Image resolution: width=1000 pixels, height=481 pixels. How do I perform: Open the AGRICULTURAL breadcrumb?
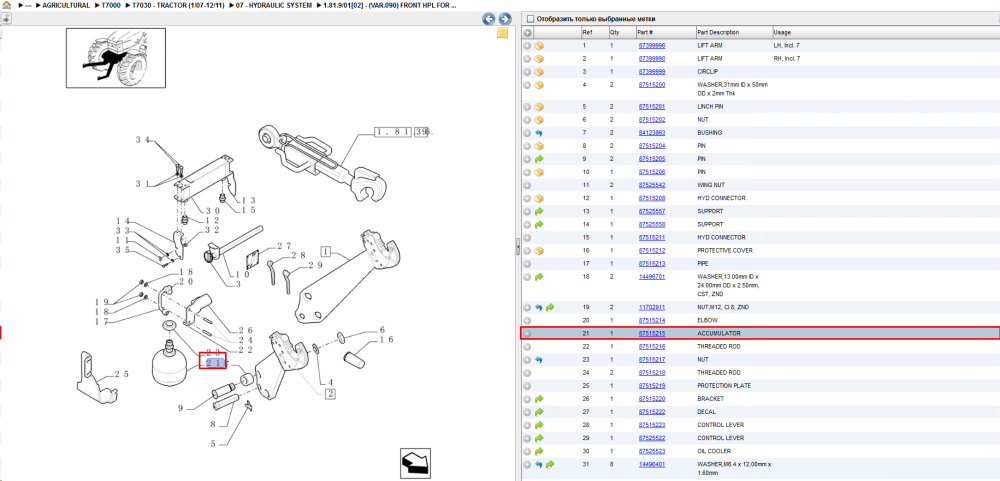click(66, 5)
